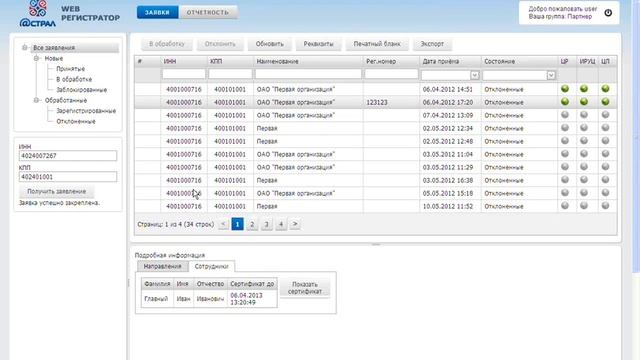The image size is (640, 360).
Task: Open the Отчетность tab
Action: (x=208, y=12)
